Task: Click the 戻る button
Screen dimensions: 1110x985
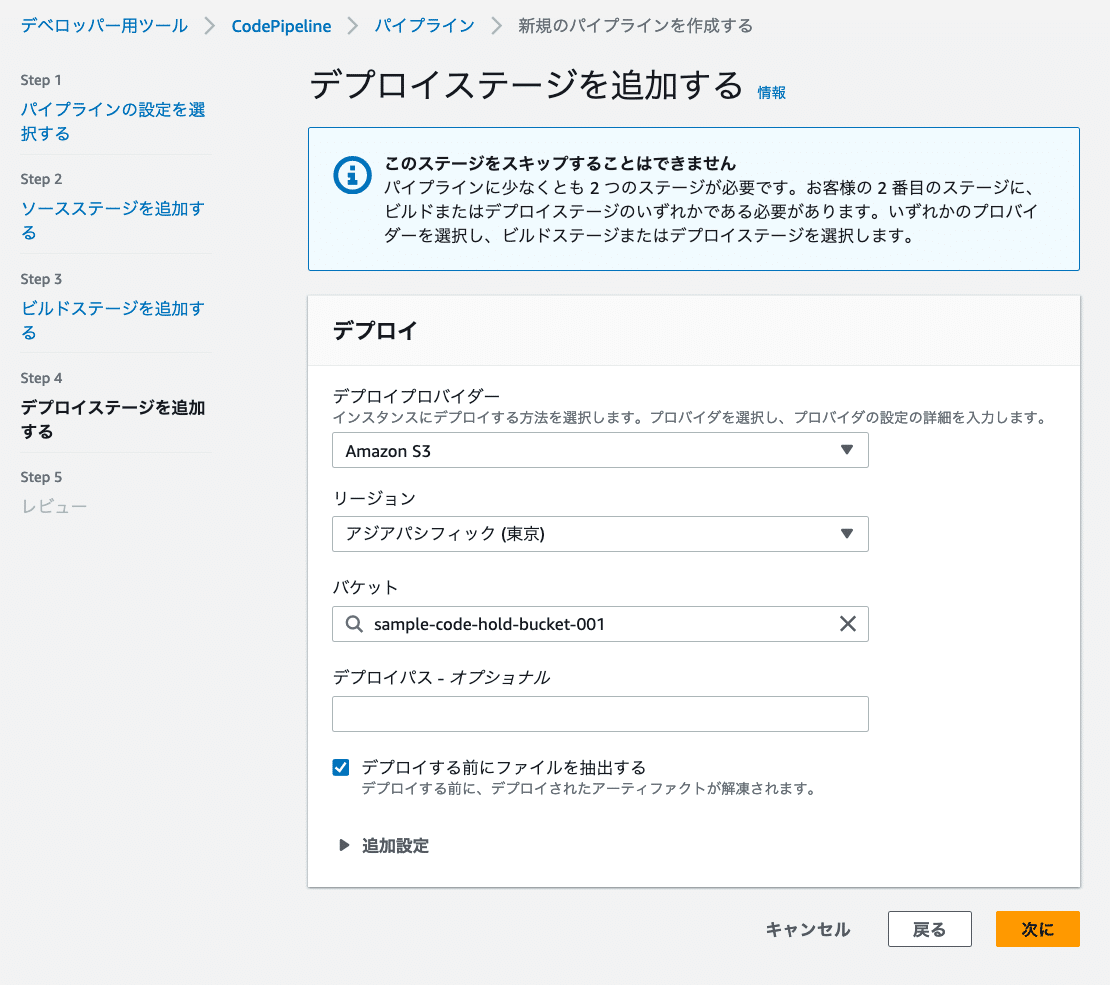Action: point(929,929)
